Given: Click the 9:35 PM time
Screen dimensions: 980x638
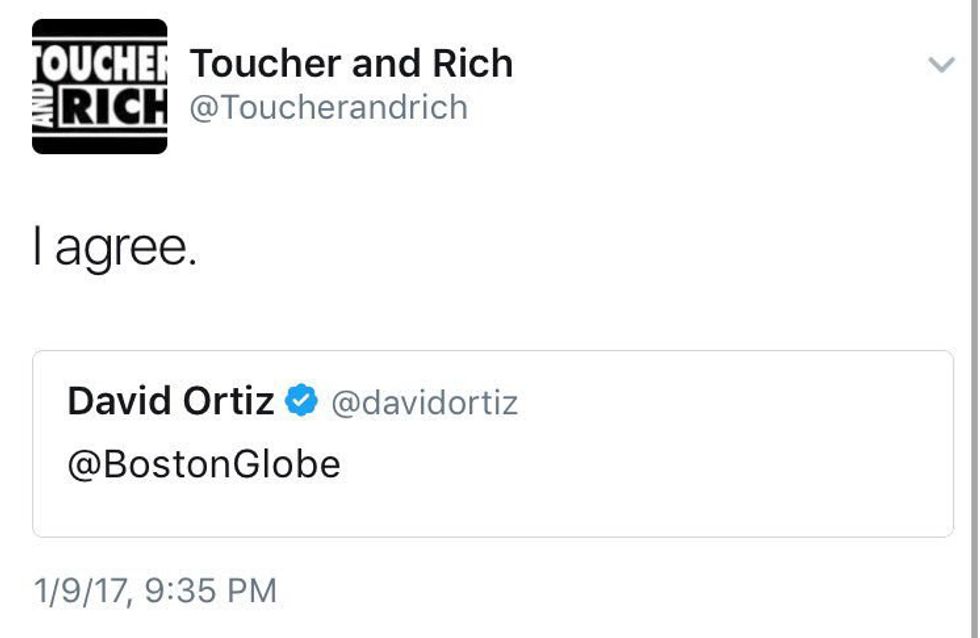Looking at the screenshot, I should (210, 591).
